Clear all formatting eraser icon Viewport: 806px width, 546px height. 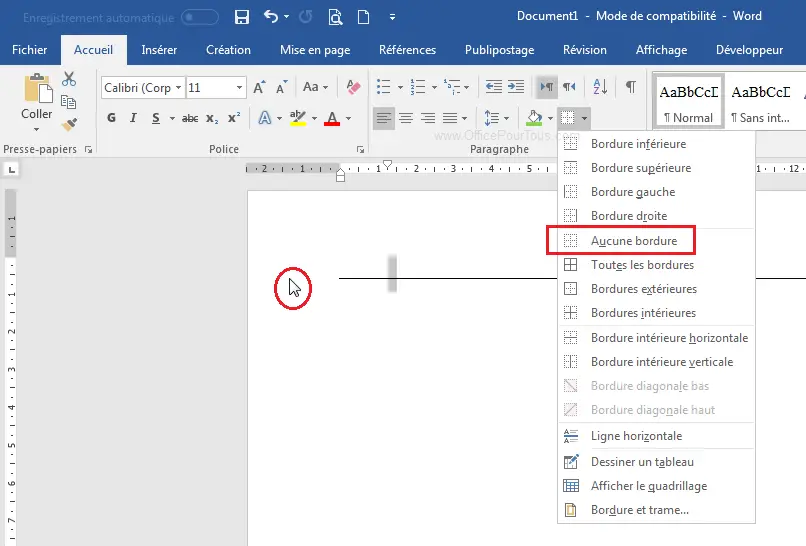353,87
